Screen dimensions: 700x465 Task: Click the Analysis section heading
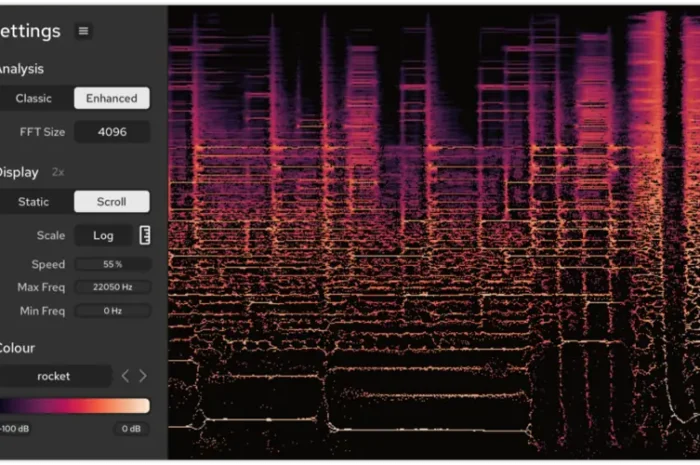pyautogui.click(x=21, y=69)
